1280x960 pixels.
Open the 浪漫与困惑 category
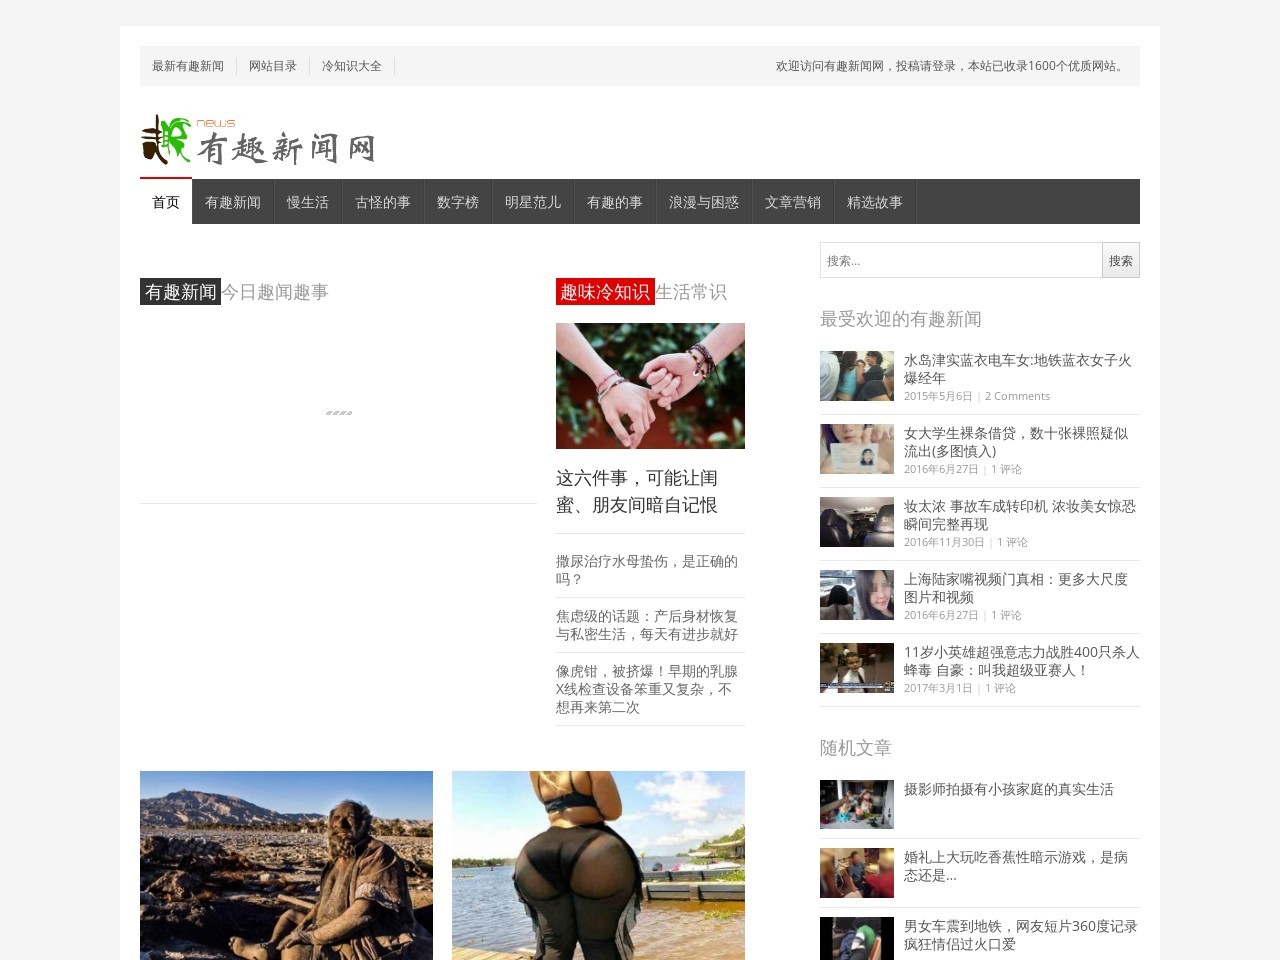(705, 201)
